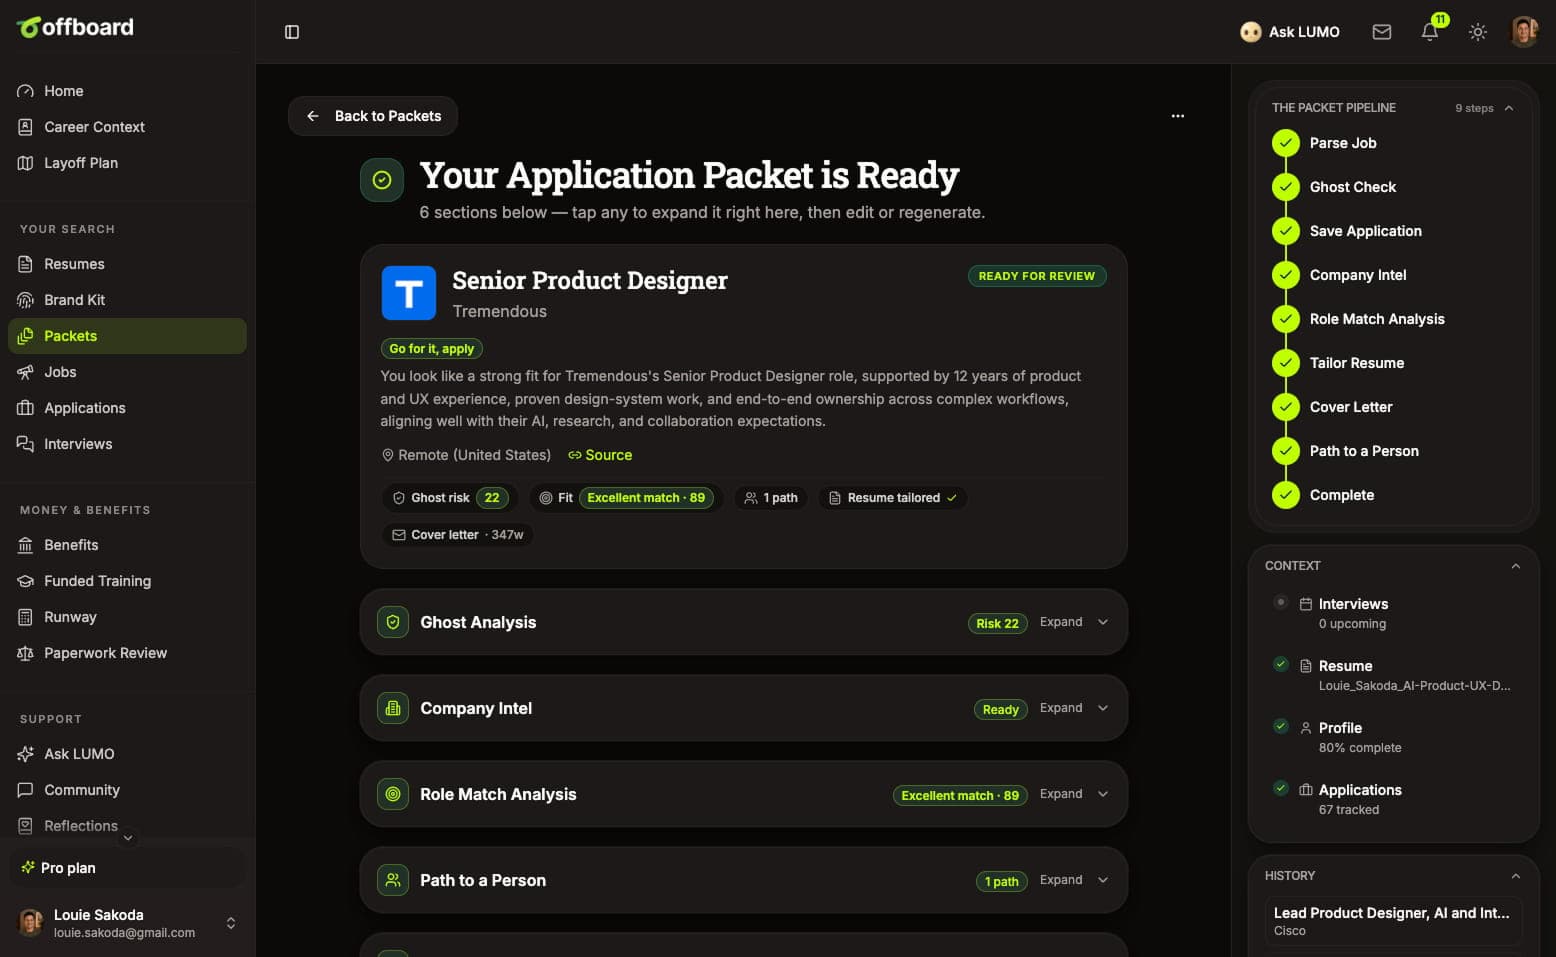Viewport: 1556px width, 957px height.
Task: Open the Pro plan button
Action: 127,868
